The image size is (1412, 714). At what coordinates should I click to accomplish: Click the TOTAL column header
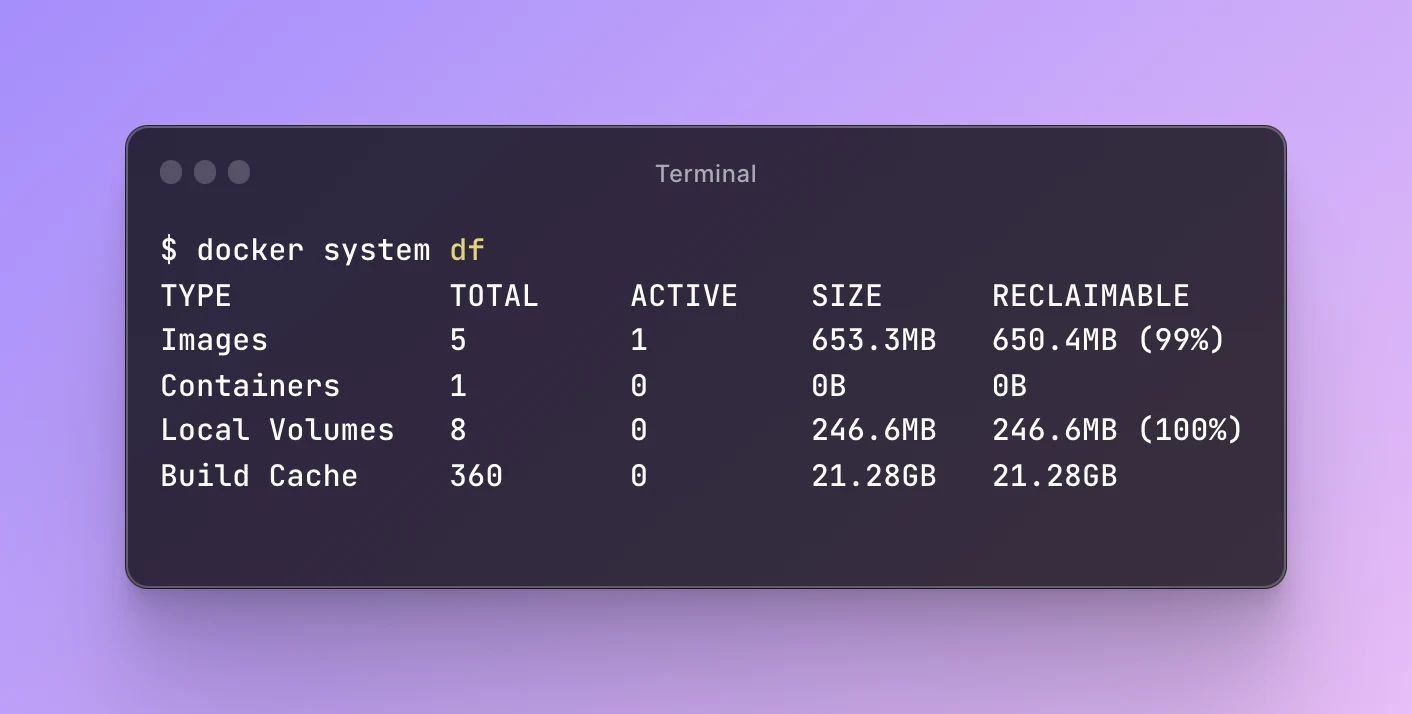tap(494, 296)
